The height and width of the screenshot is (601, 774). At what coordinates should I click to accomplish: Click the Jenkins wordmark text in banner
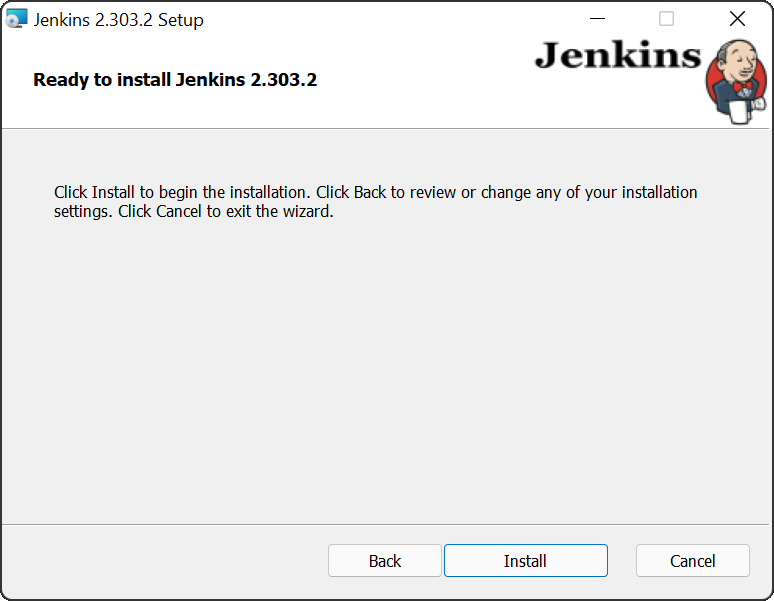(618, 55)
